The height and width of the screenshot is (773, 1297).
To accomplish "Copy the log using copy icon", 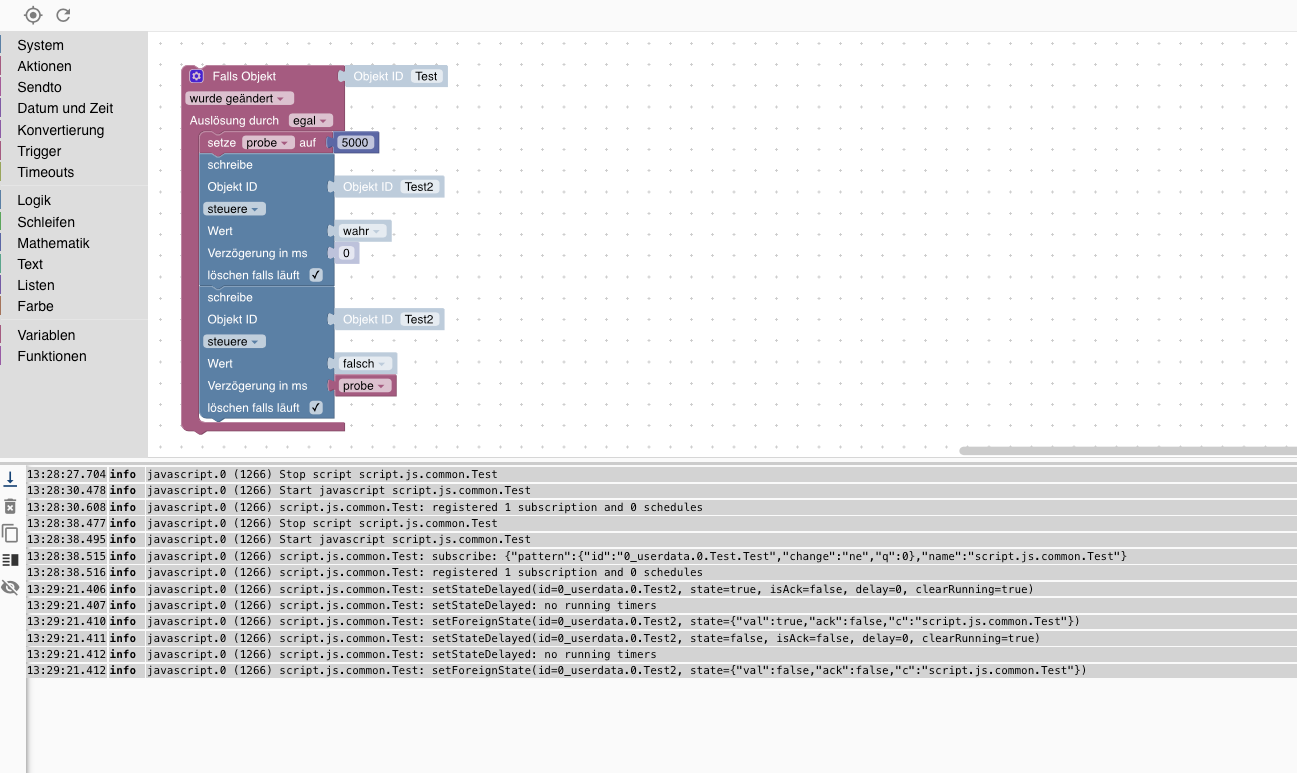I will [x=10, y=533].
